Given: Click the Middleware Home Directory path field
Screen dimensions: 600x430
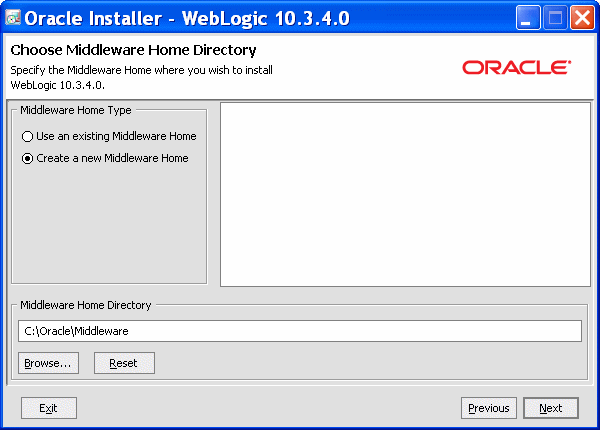Looking at the screenshot, I should [300, 331].
